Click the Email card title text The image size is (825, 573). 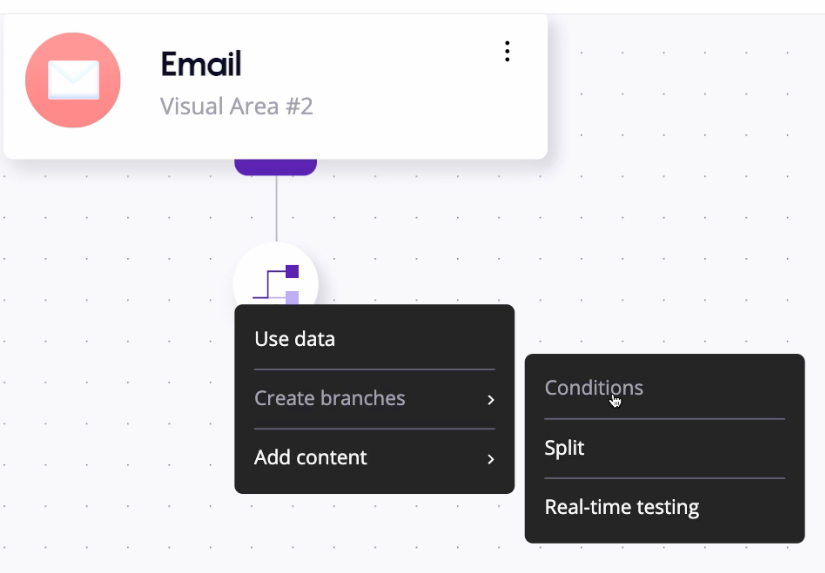[201, 64]
